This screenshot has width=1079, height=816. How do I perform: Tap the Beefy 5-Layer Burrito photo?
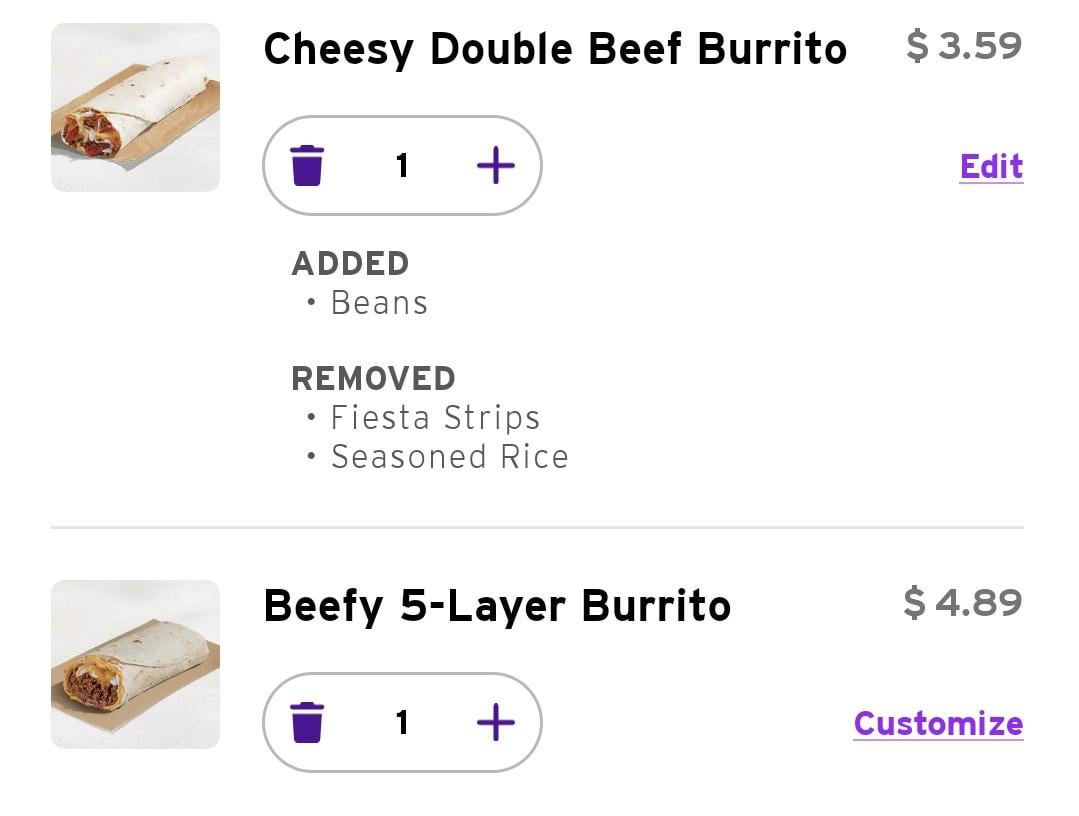(135, 664)
